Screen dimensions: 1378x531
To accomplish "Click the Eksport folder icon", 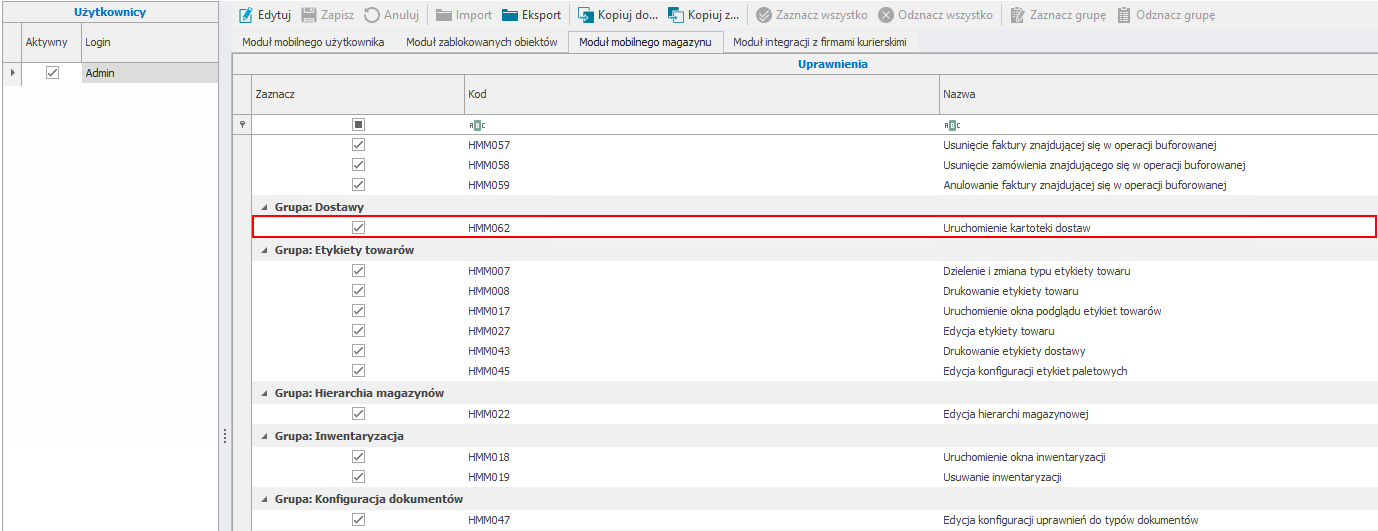I will pos(510,15).
